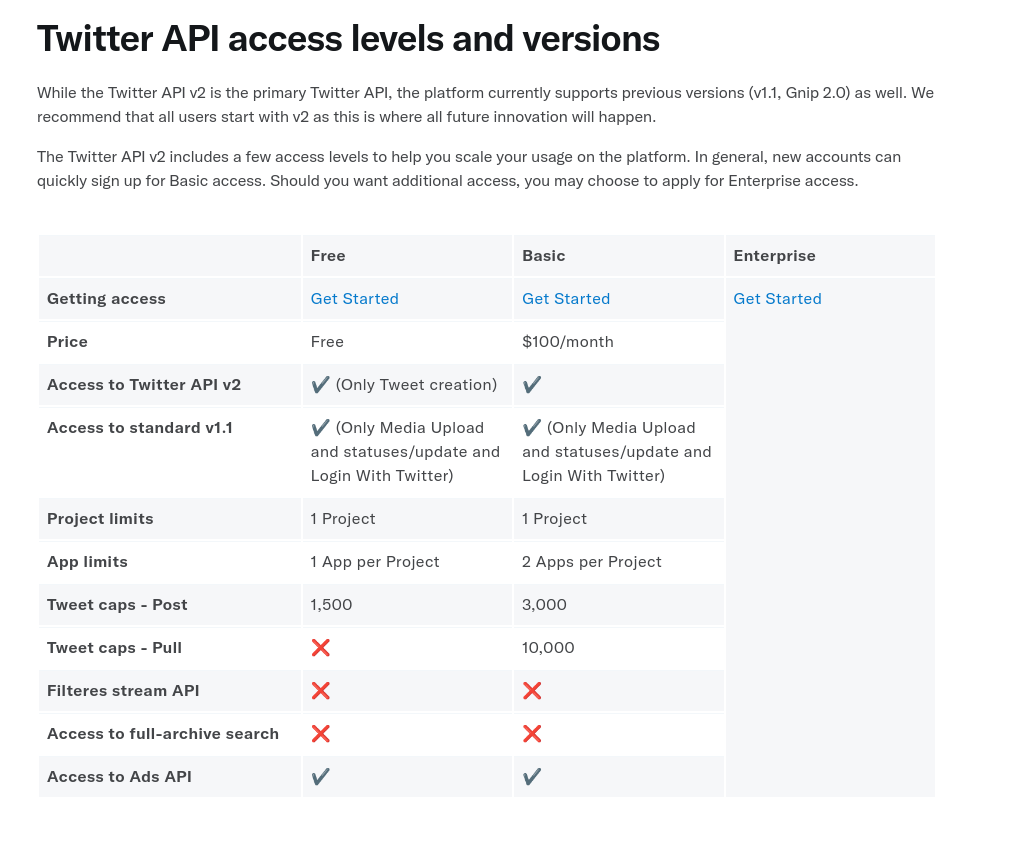Select the Project limits row label
This screenshot has height=856, width=1011.
click(x=100, y=519)
